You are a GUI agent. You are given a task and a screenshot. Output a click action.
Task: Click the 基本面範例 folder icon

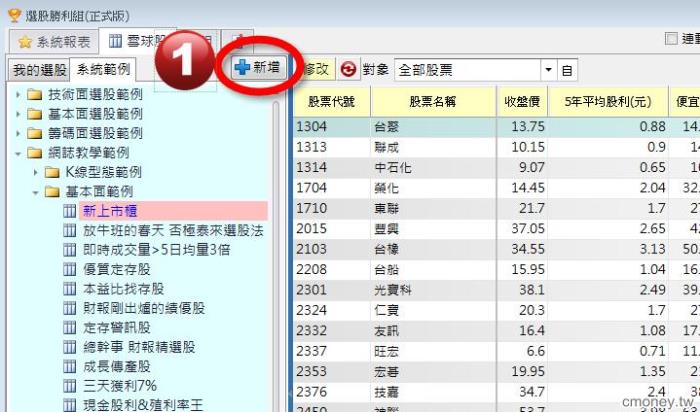[x=52, y=192]
